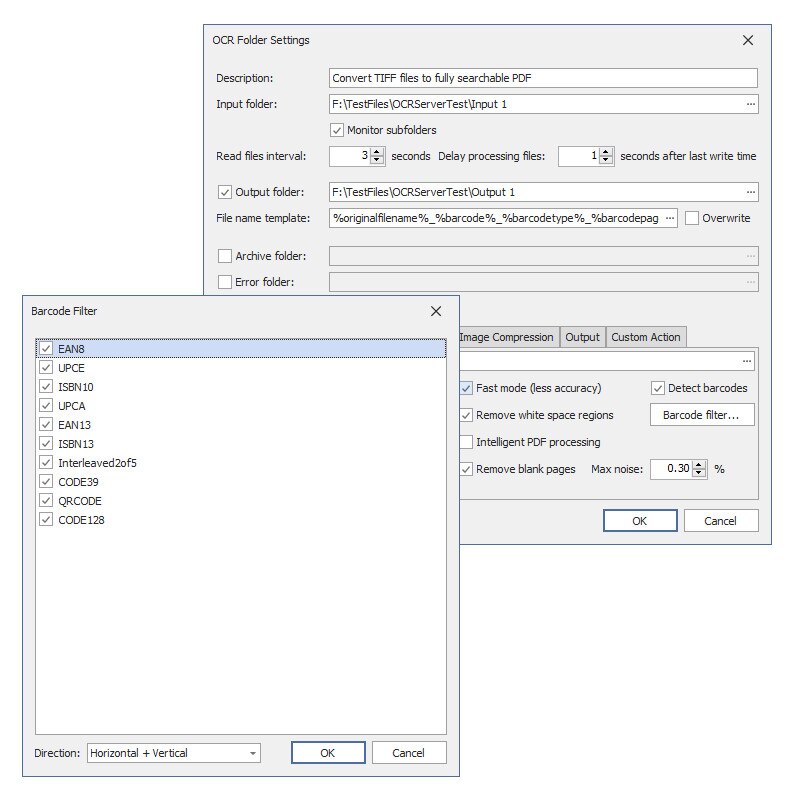
Task: Cancel the OCR Folder Settings window
Action: click(721, 521)
